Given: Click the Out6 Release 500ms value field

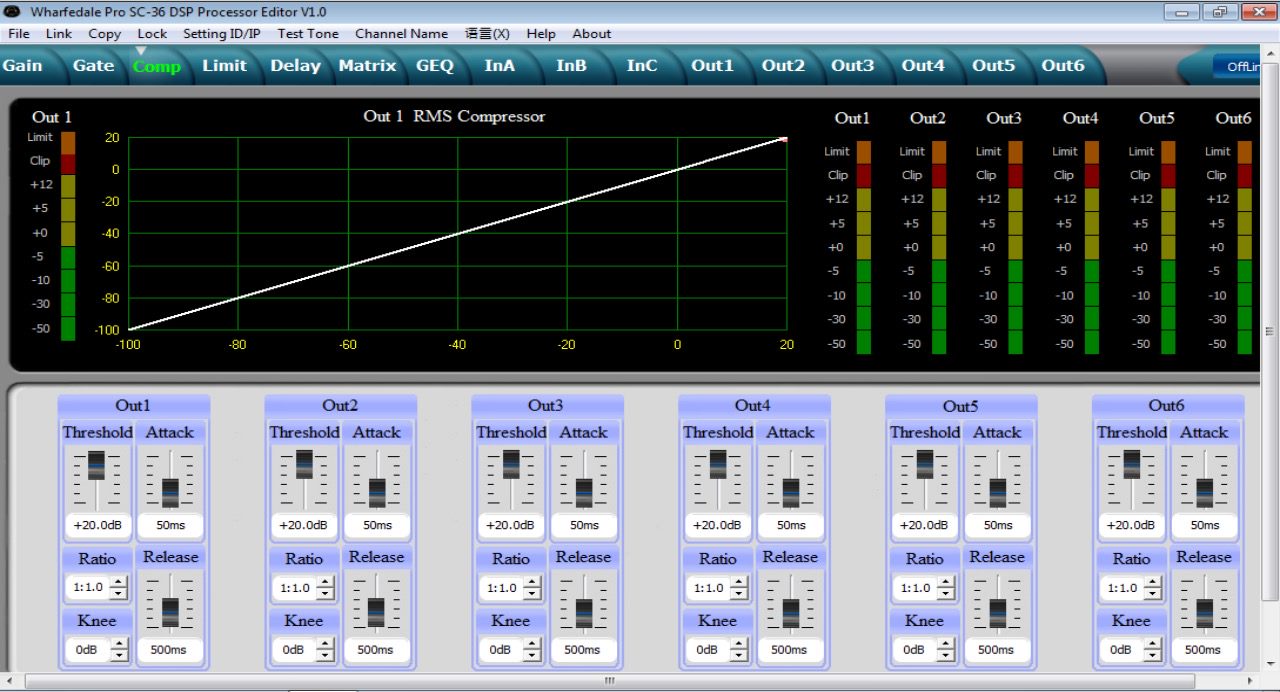Looking at the screenshot, I should coord(1205,649).
